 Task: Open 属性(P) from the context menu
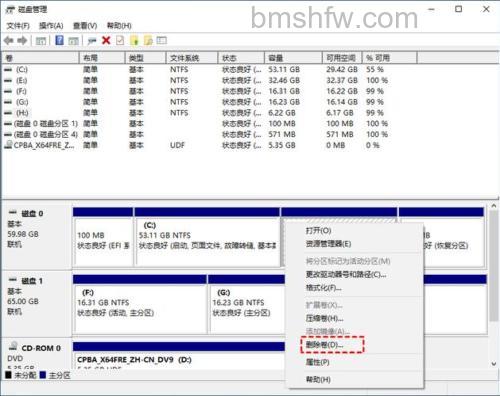tap(317, 362)
